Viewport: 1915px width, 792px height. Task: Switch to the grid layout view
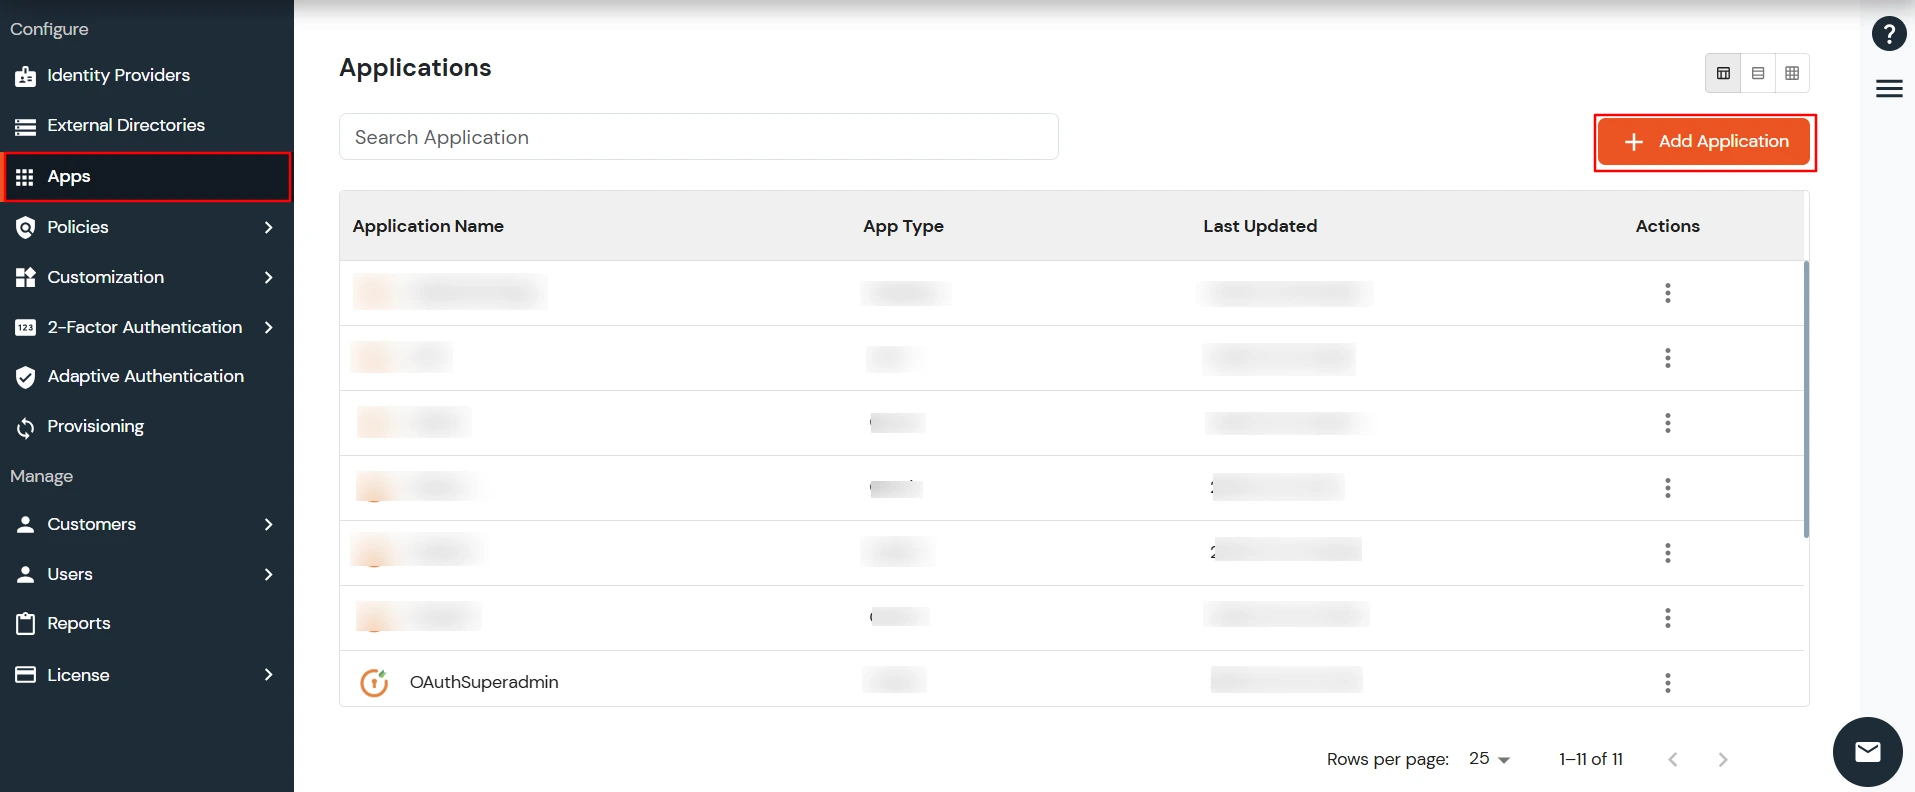(1792, 73)
